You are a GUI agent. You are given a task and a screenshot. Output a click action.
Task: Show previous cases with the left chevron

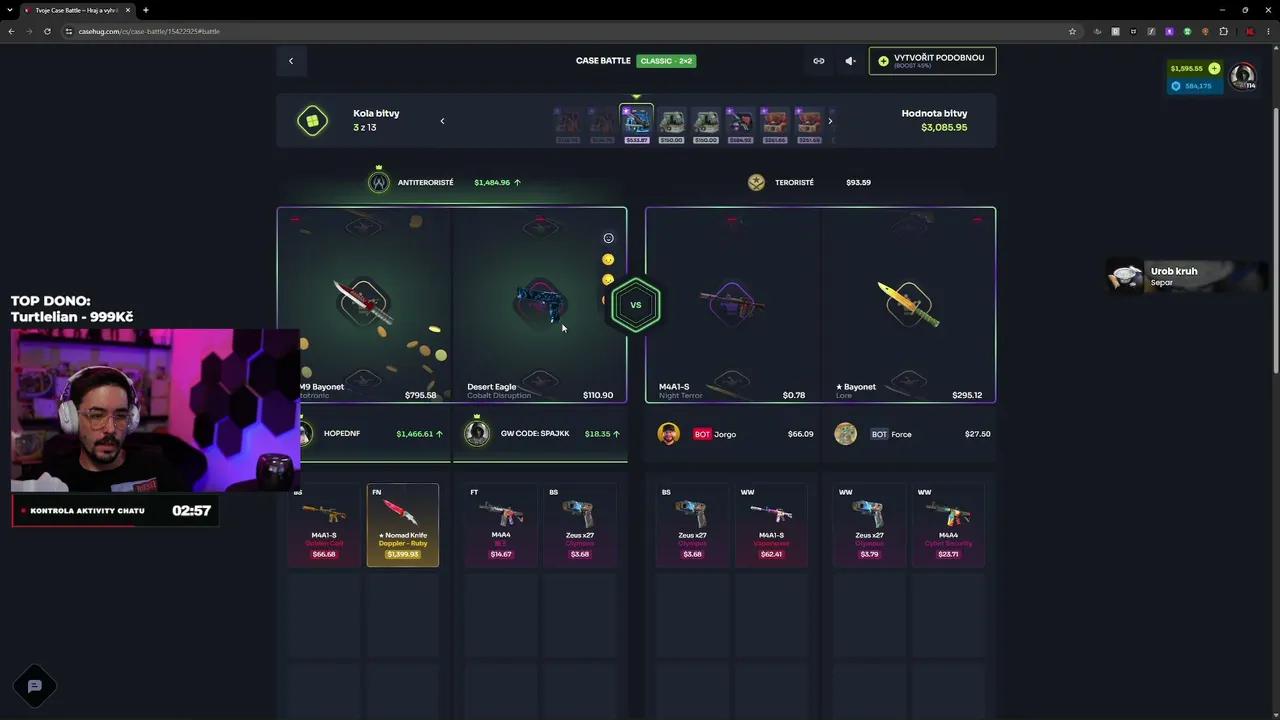[442, 121]
